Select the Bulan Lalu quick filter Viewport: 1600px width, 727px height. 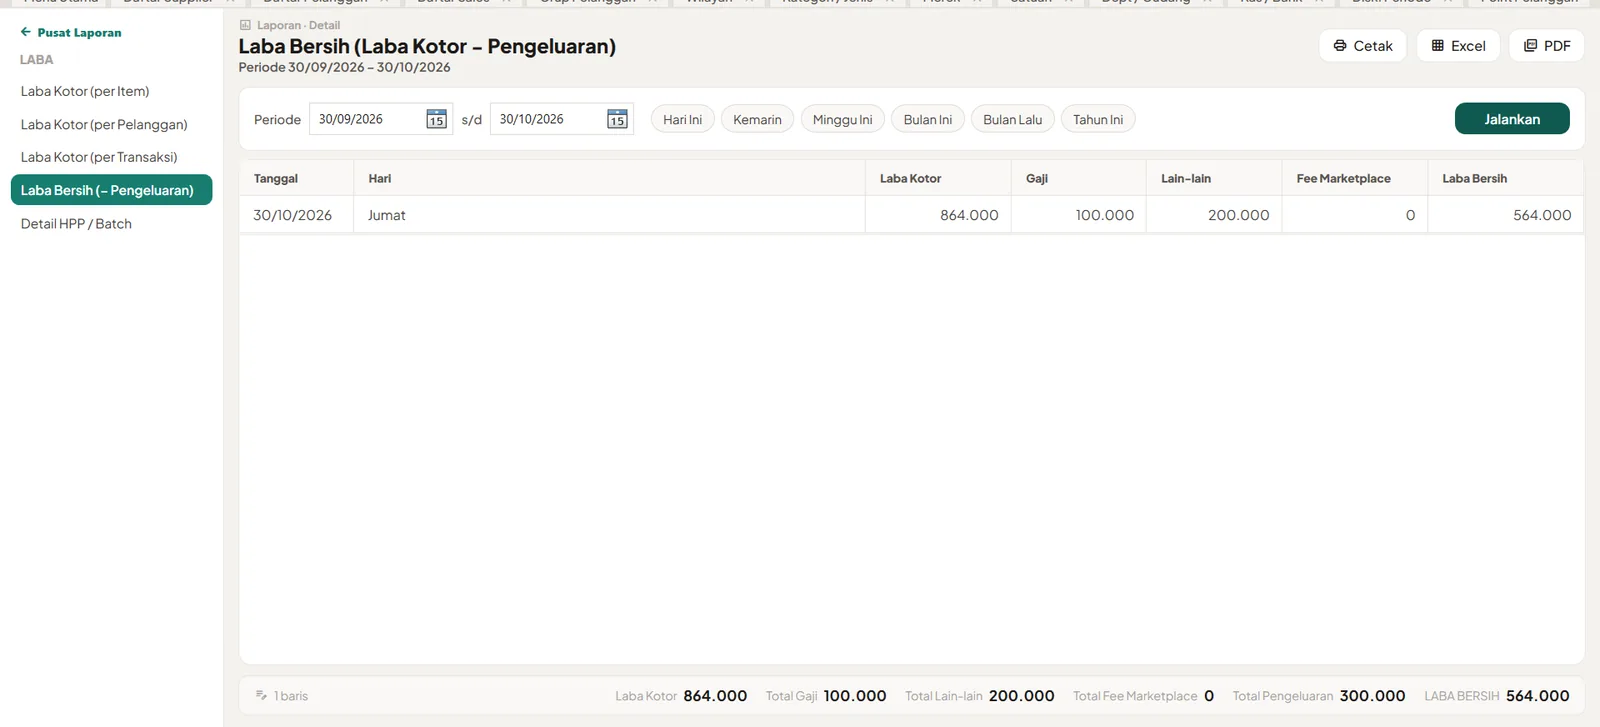coord(1013,119)
